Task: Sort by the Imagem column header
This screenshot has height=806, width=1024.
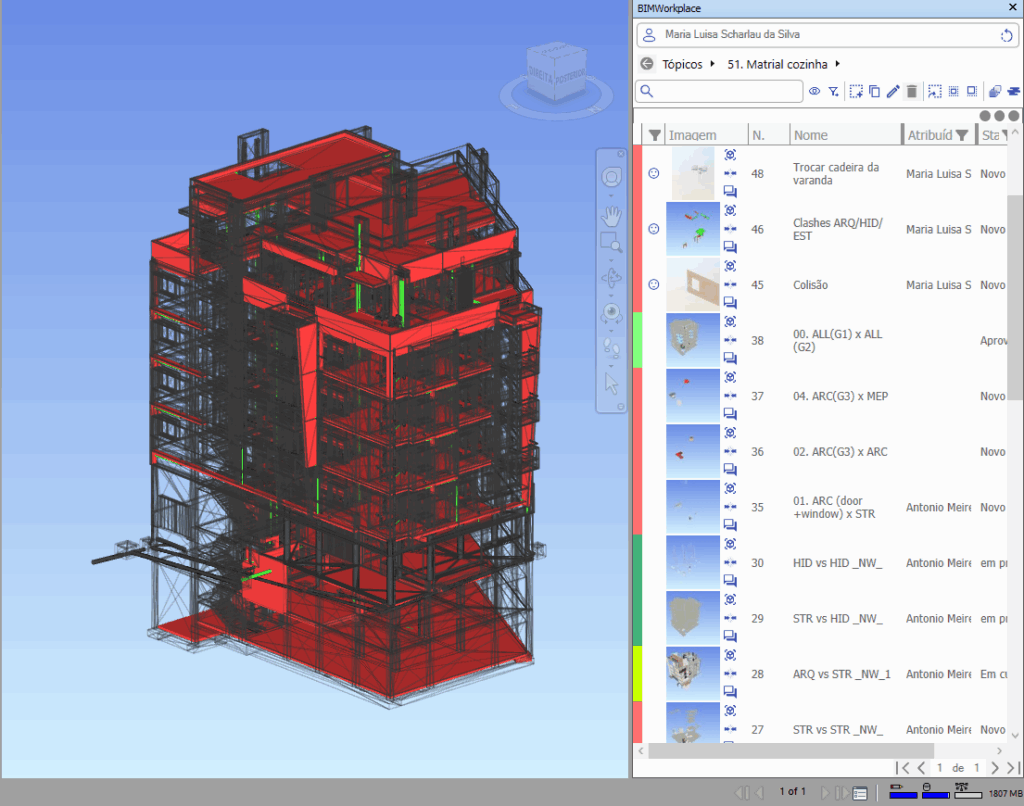Action: [x=692, y=135]
